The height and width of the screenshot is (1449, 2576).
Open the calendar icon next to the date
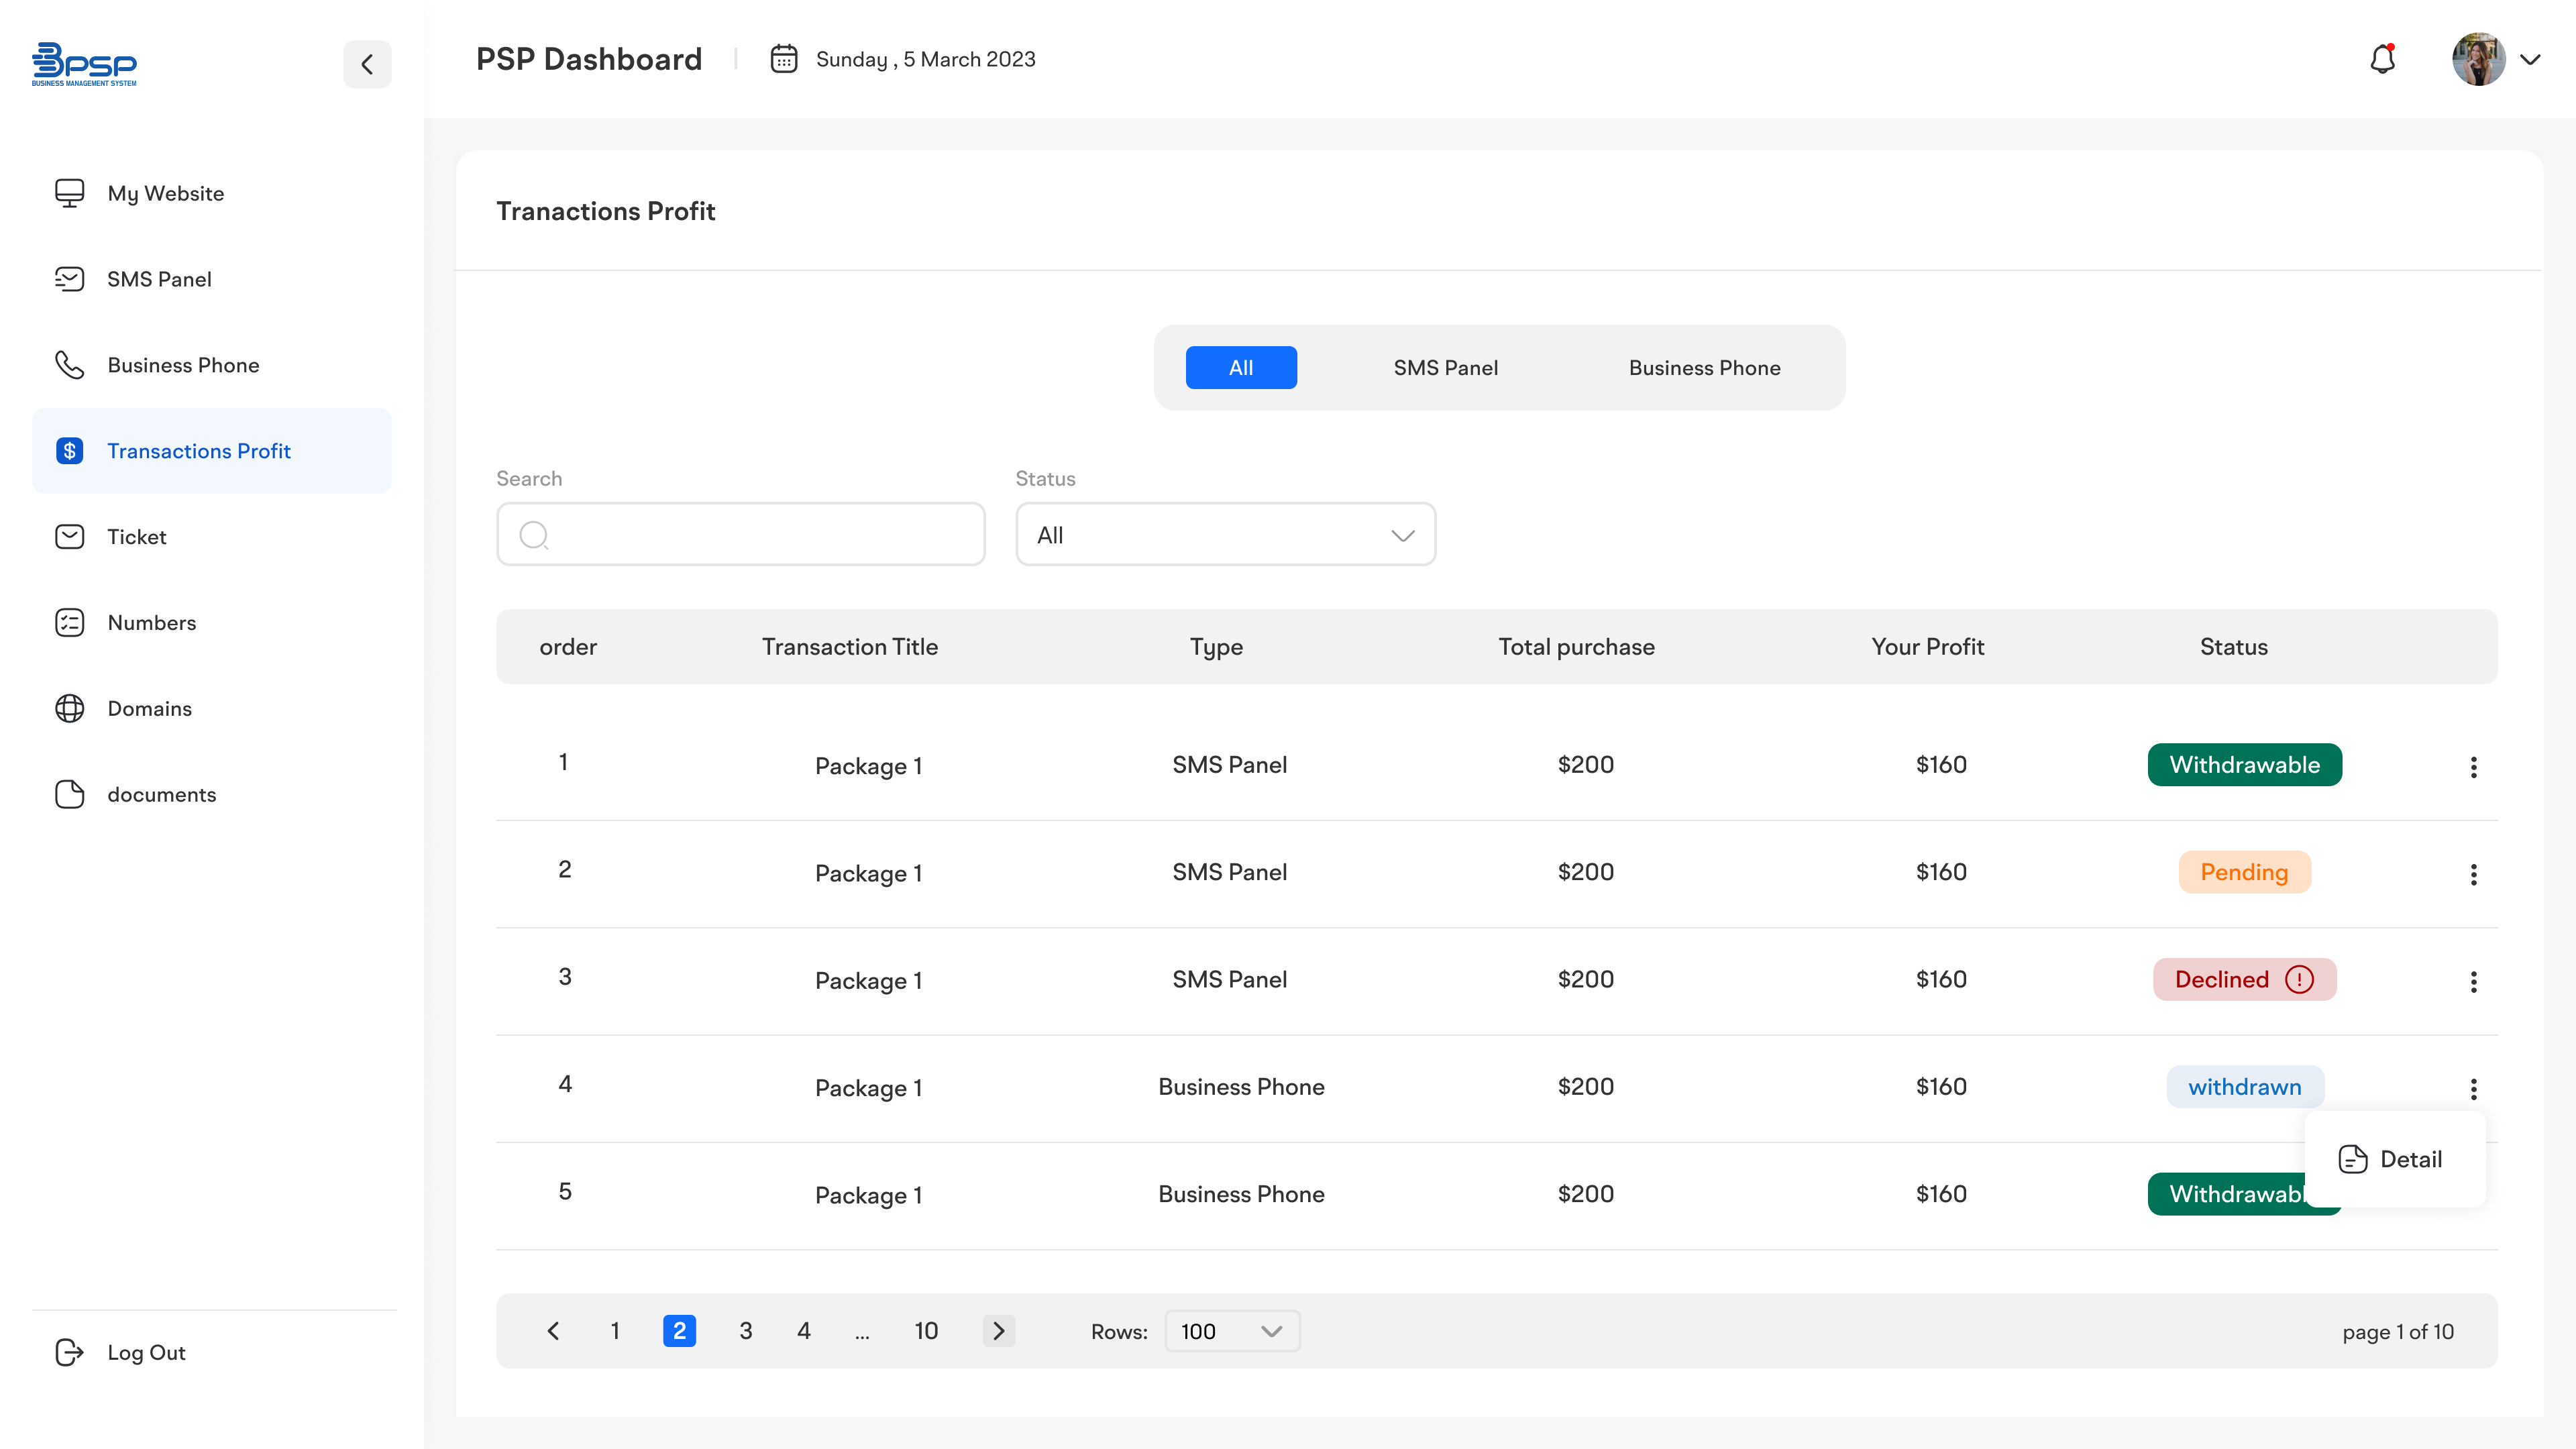click(783, 59)
